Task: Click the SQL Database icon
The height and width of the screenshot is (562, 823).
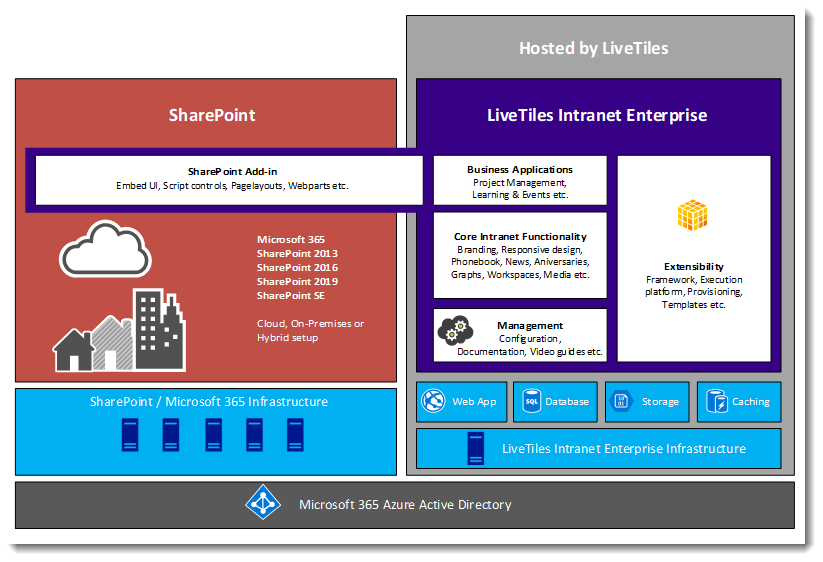Action: coord(531,401)
